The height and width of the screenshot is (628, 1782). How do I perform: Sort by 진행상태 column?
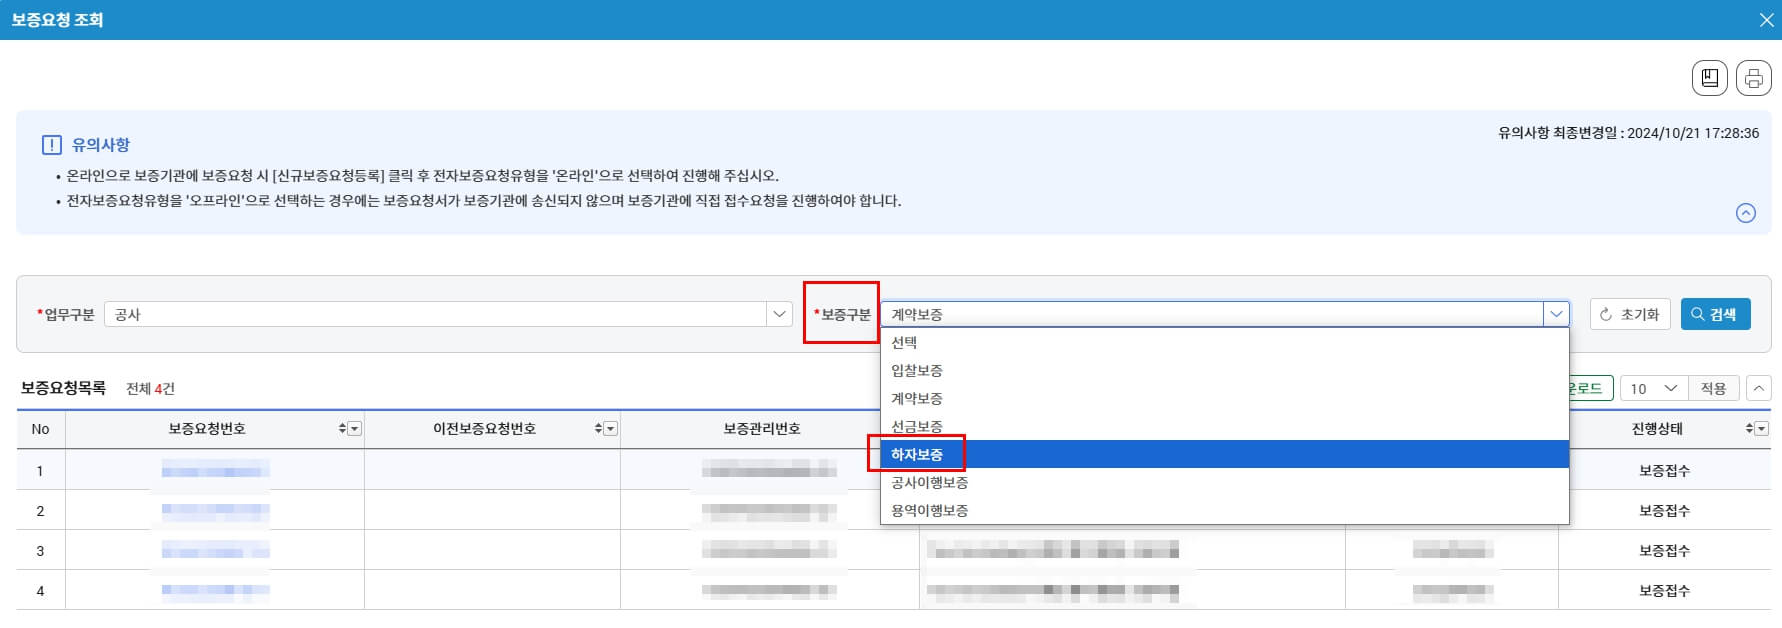pyautogui.click(x=1749, y=428)
